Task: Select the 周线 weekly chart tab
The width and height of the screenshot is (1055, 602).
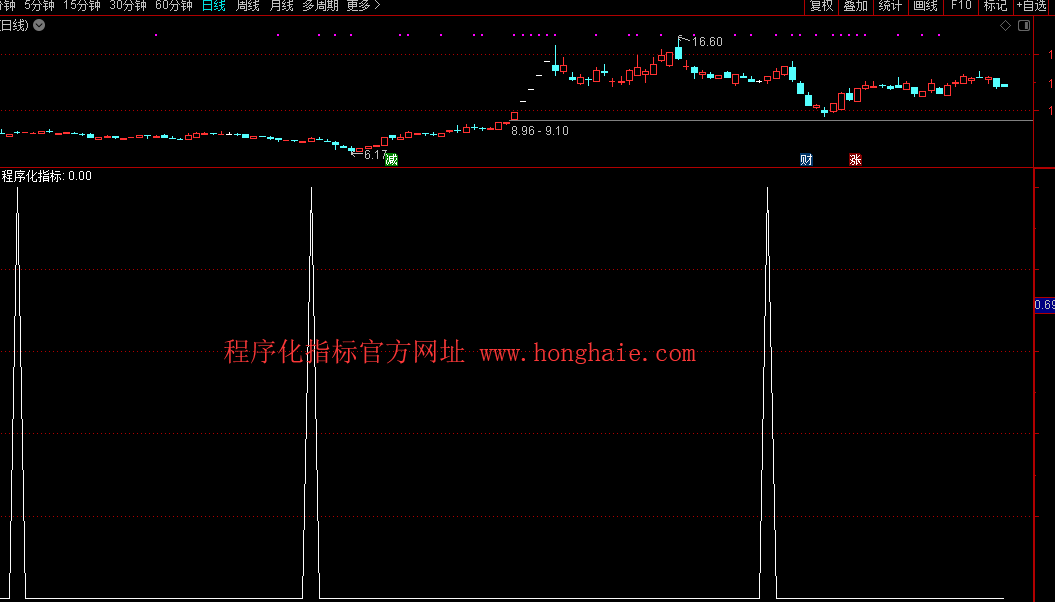Action: point(247,6)
